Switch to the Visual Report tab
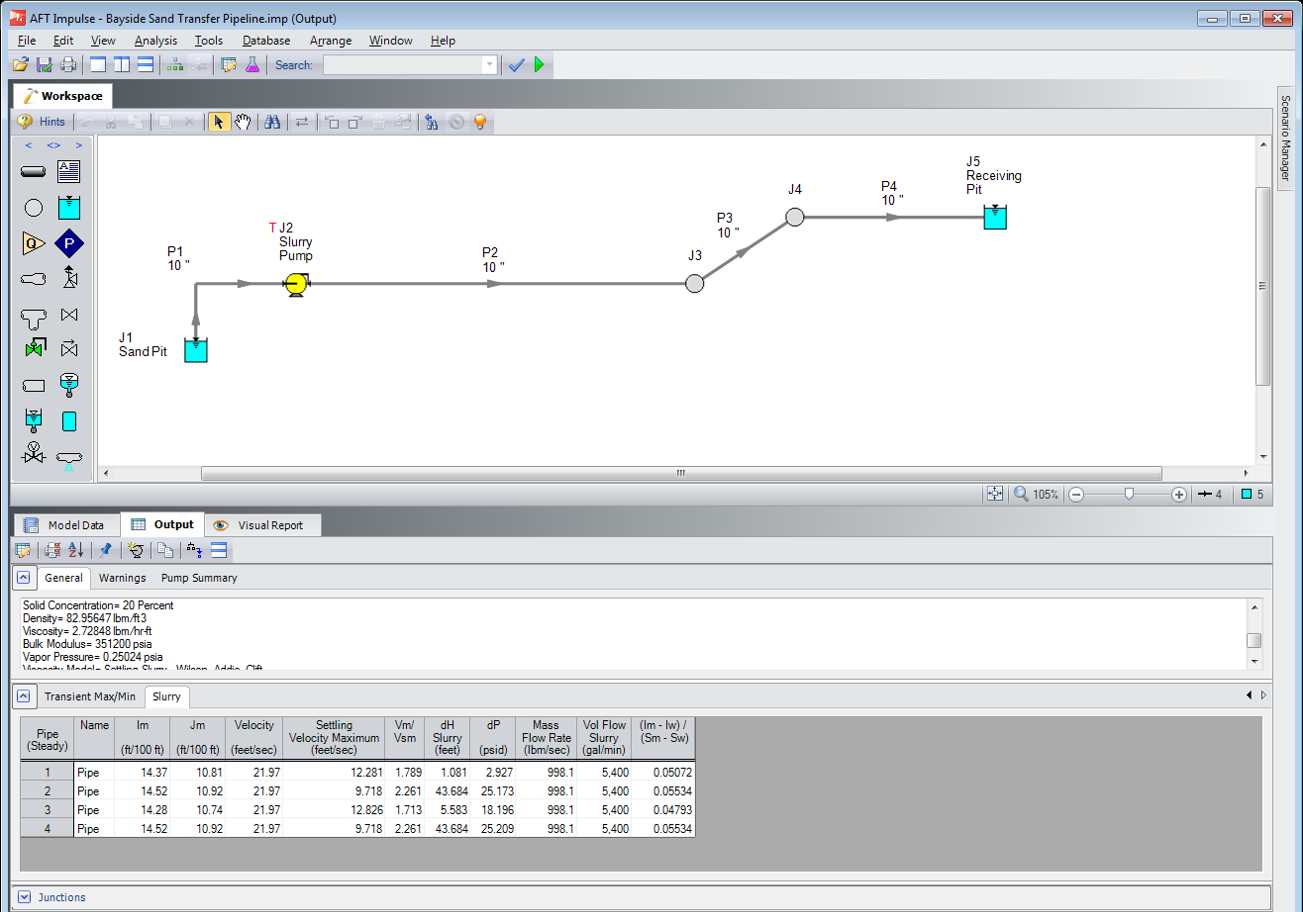Viewport: 1303px width, 912px height. click(262, 525)
